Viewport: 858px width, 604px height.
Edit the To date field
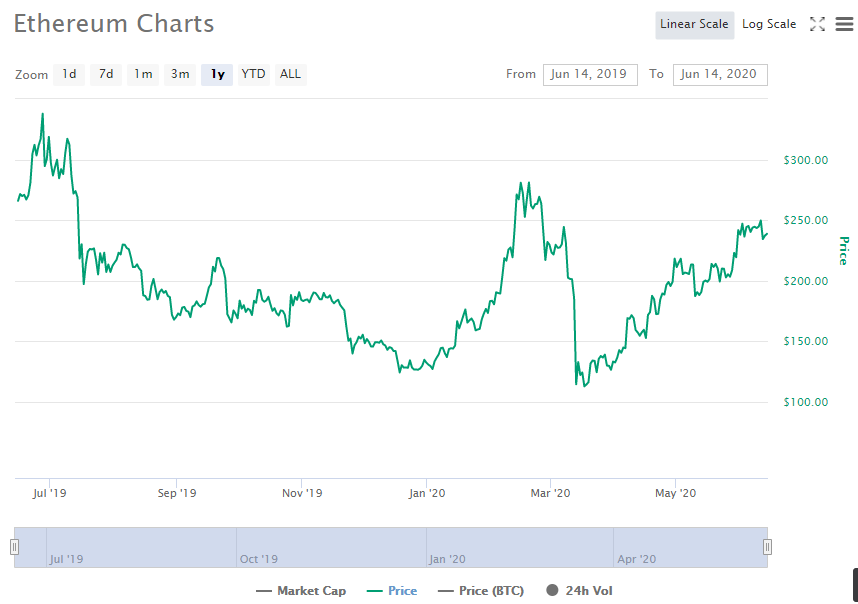(x=720, y=74)
